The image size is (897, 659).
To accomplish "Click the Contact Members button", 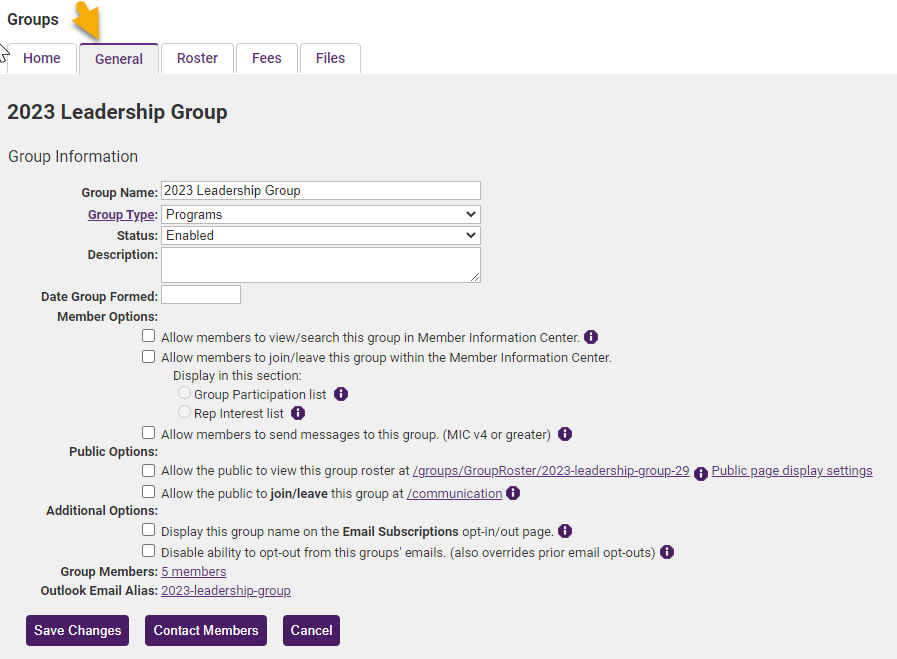I will [206, 630].
